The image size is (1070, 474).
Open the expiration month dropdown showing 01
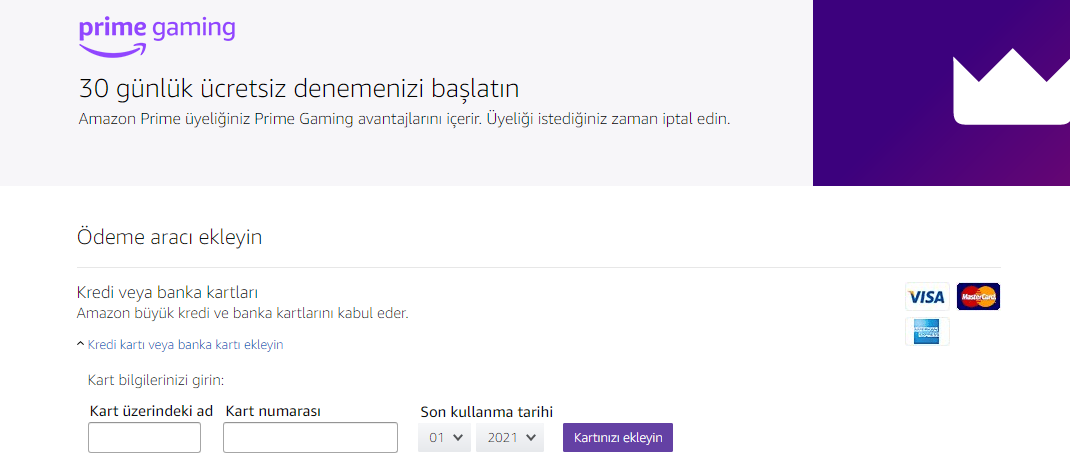(444, 438)
